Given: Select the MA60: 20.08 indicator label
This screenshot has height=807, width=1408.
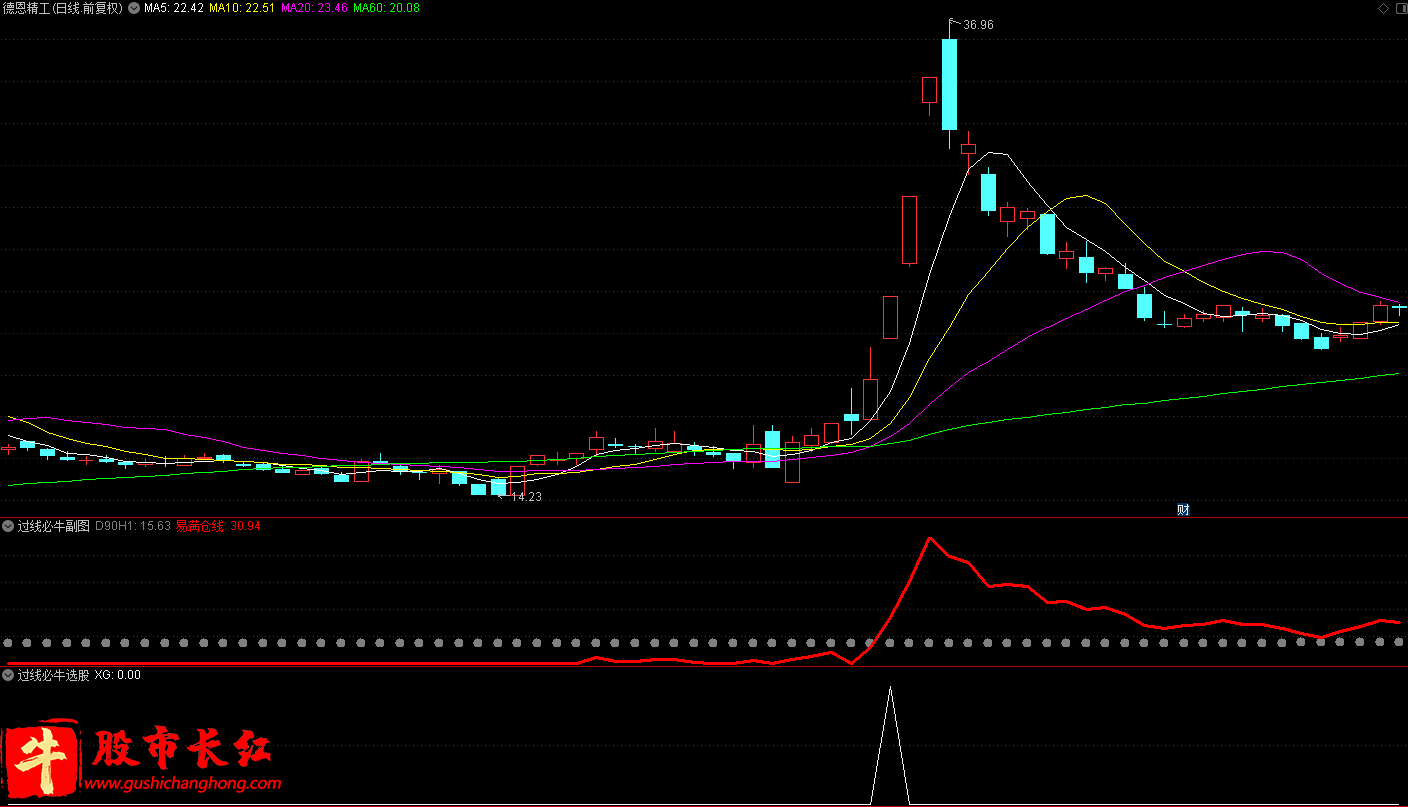Looking at the screenshot, I should [x=386, y=8].
